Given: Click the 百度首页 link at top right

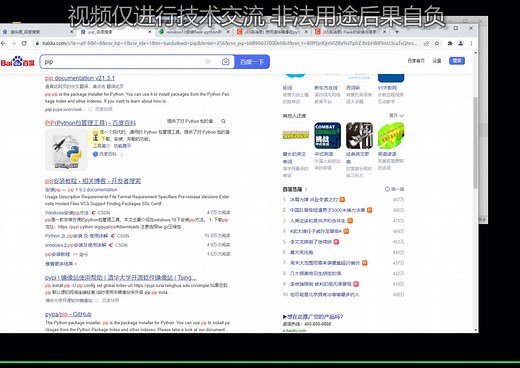Looking at the screenshot, I should pyautogui.click(x=416, y=61).
